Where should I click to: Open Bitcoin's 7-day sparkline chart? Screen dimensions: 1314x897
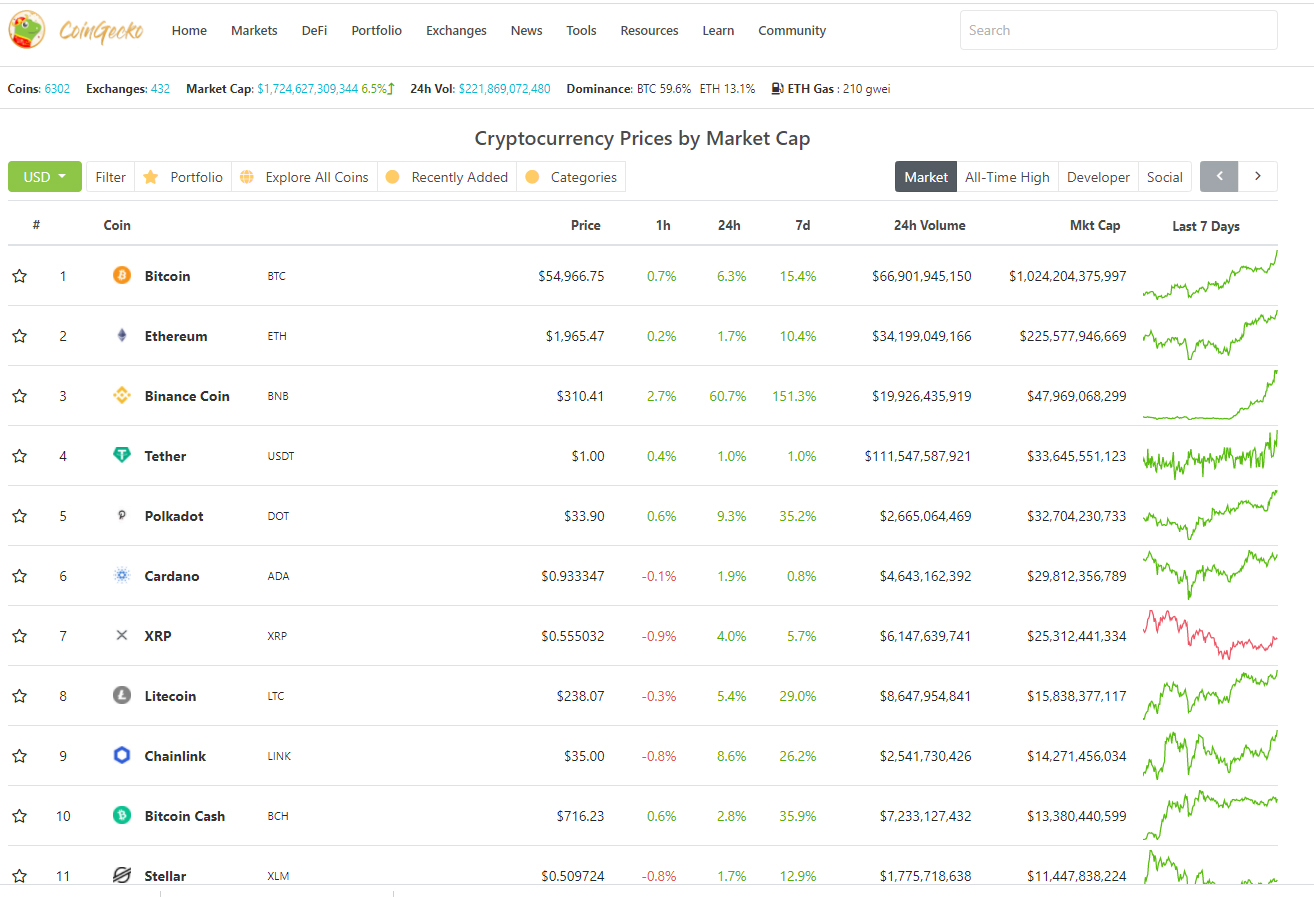[x=1210, y=275]
